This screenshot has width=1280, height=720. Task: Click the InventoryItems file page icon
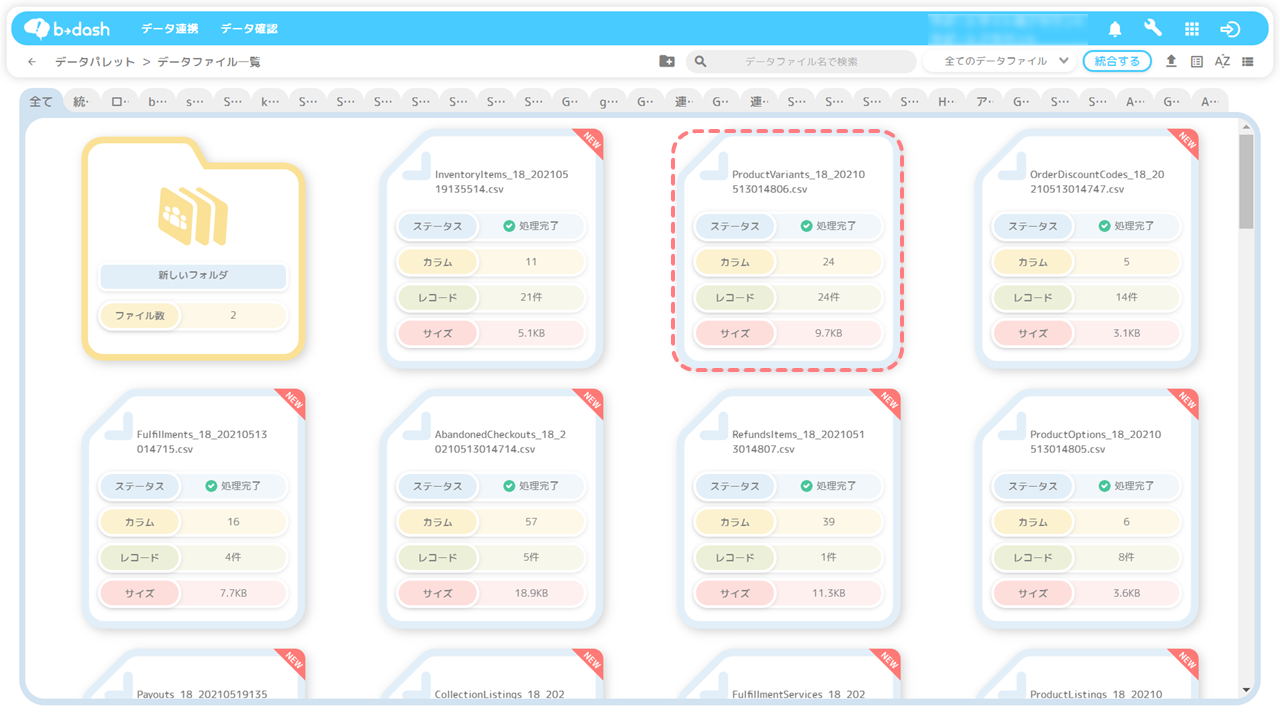click(x=417, y=167)
